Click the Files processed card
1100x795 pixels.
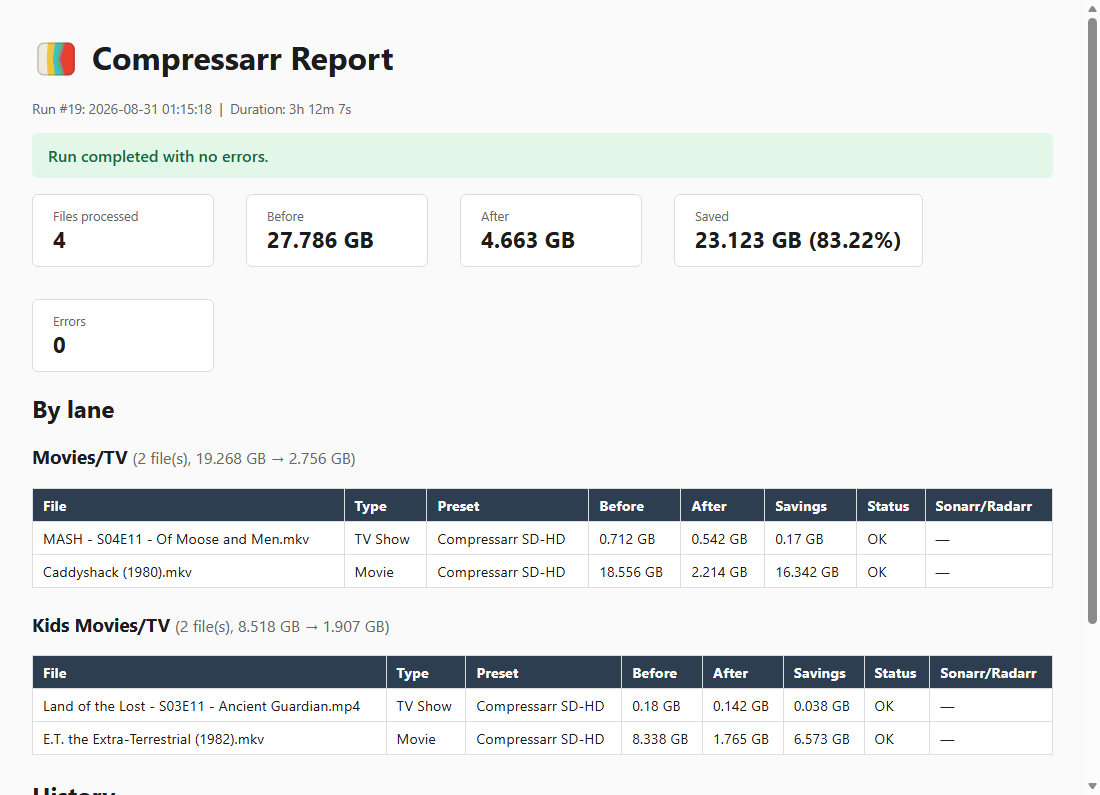point(123,230)
